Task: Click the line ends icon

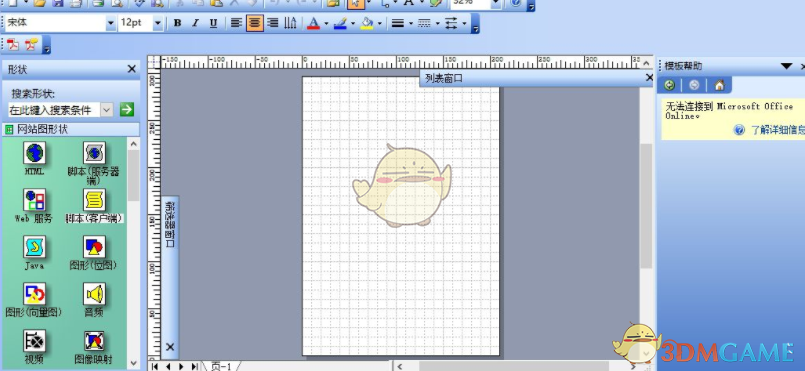Action: [x=451, y=23]
